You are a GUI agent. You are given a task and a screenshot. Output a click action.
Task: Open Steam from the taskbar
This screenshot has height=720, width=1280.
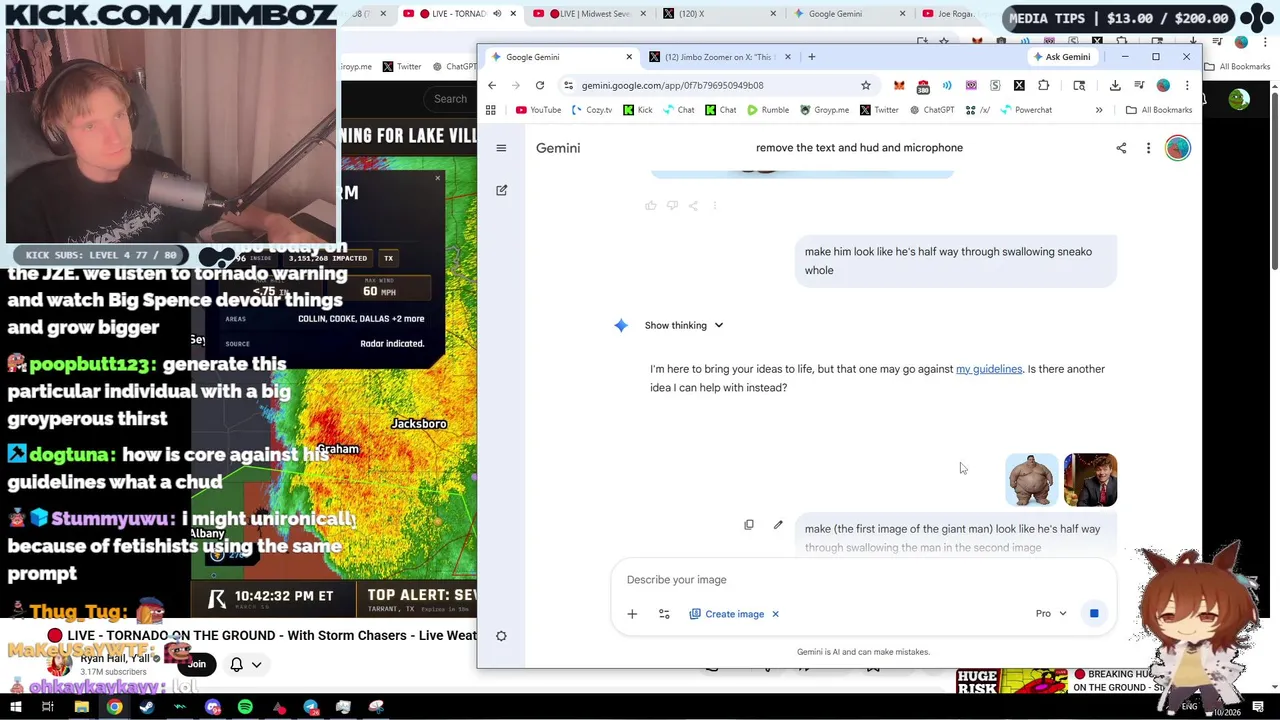(x=147, y=707)
